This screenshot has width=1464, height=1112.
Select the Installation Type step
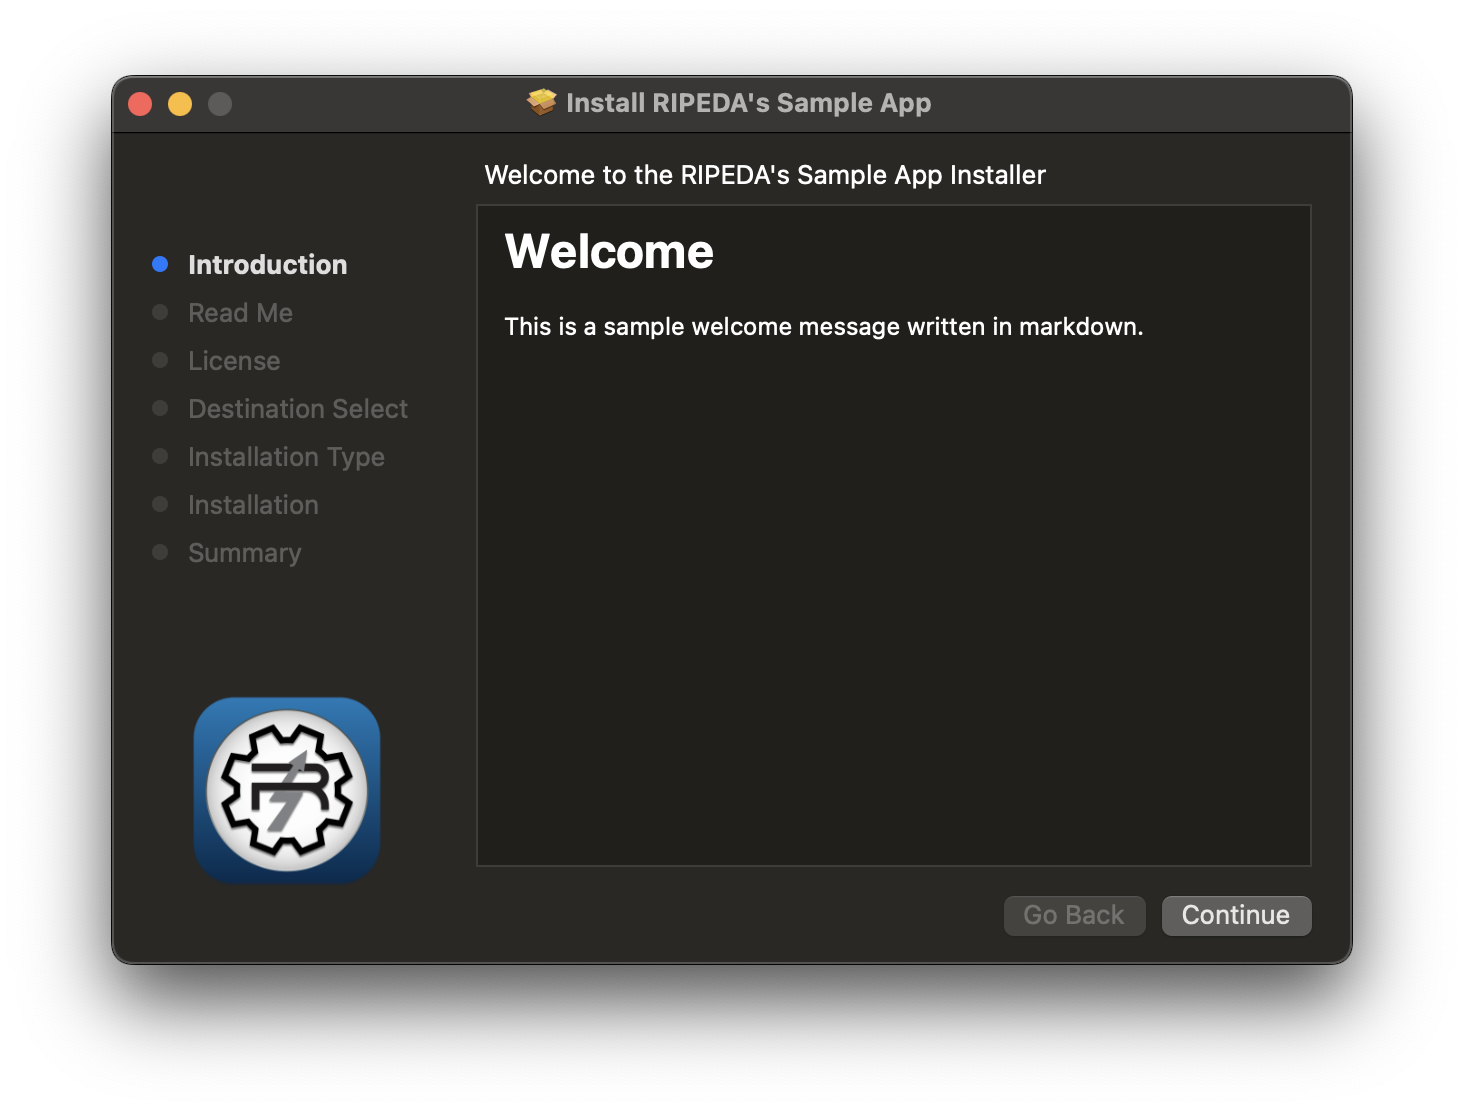pyautogui.click(x=286, y=456)
